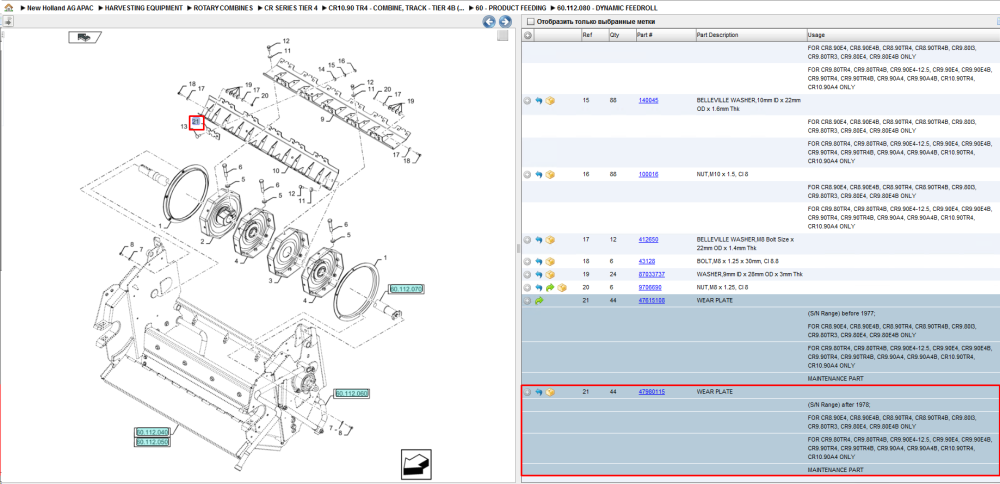
Task: Open part number link 140045
Action: [648, 101]
